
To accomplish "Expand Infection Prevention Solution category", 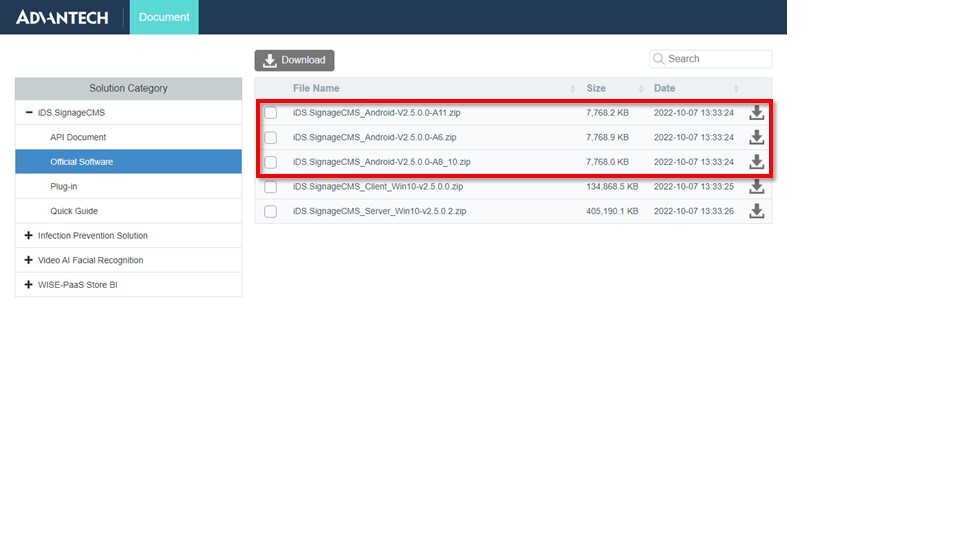I will [x=29, y=236].
